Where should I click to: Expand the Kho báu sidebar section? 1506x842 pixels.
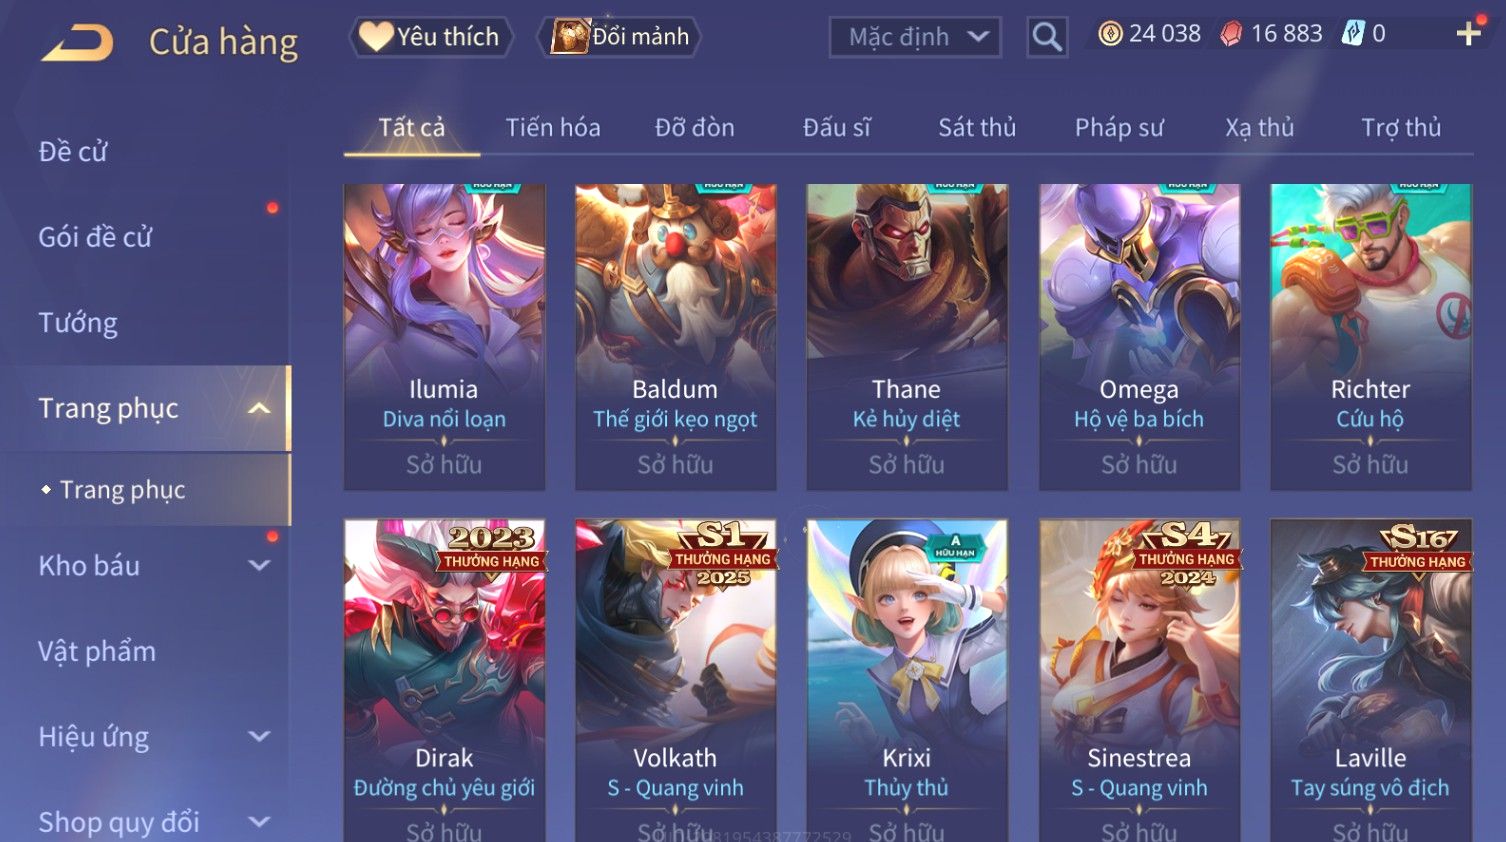point(259,565)
